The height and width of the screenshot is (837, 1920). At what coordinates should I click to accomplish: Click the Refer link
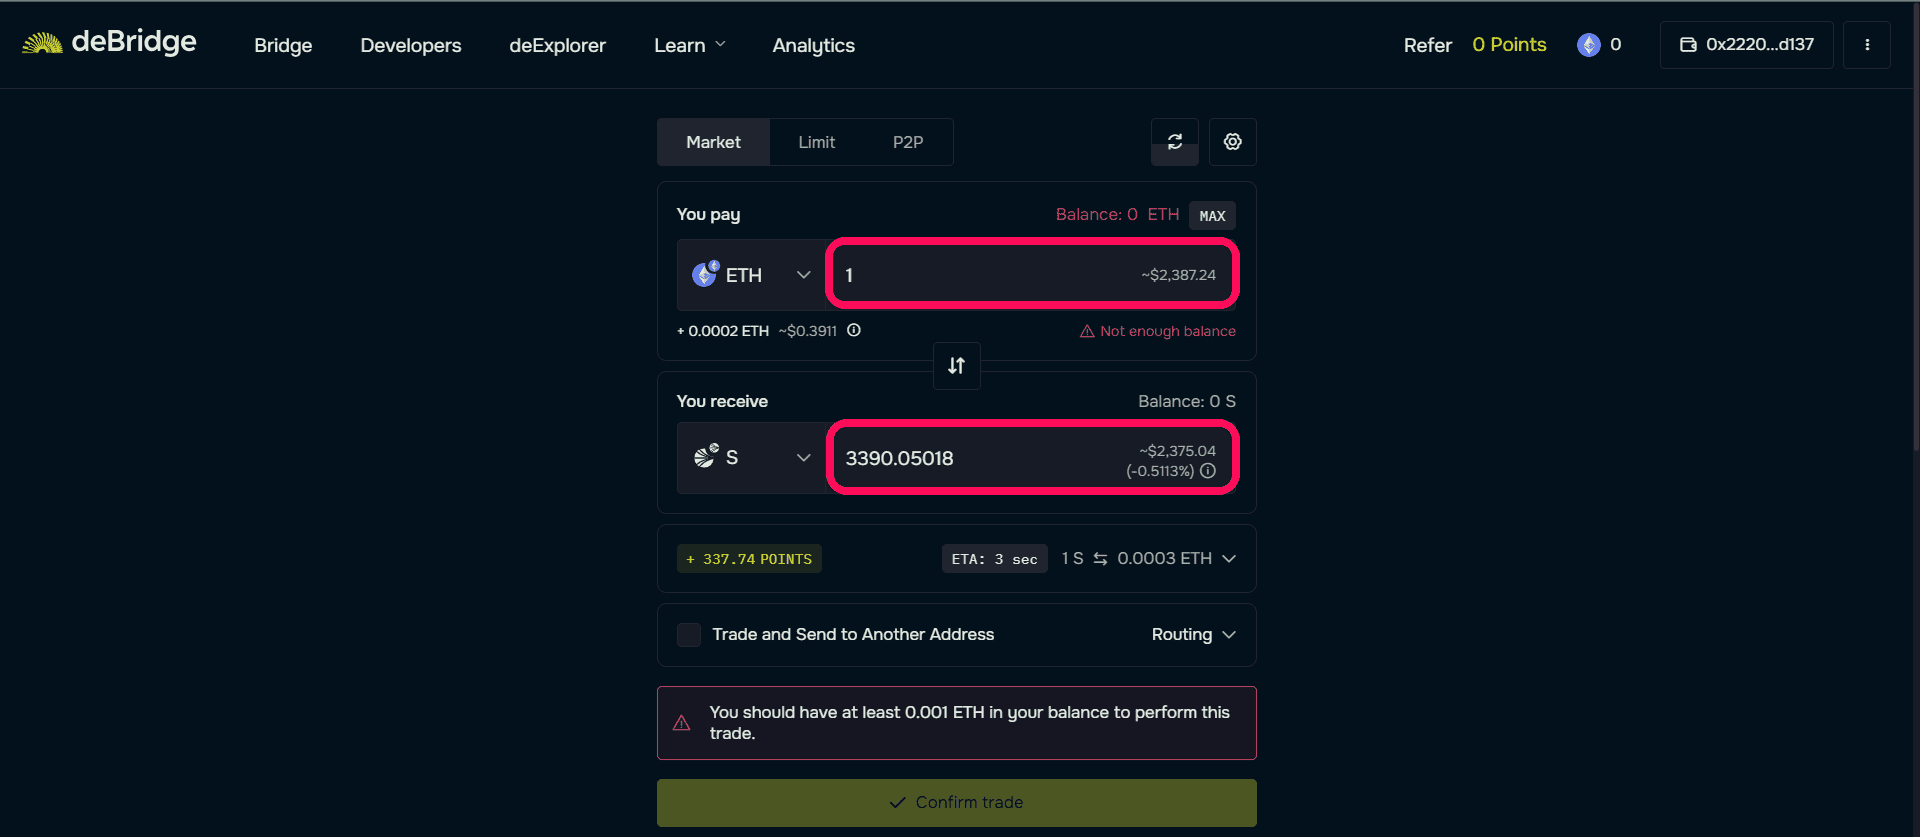pyautogui.click(x=1427, y=45)
